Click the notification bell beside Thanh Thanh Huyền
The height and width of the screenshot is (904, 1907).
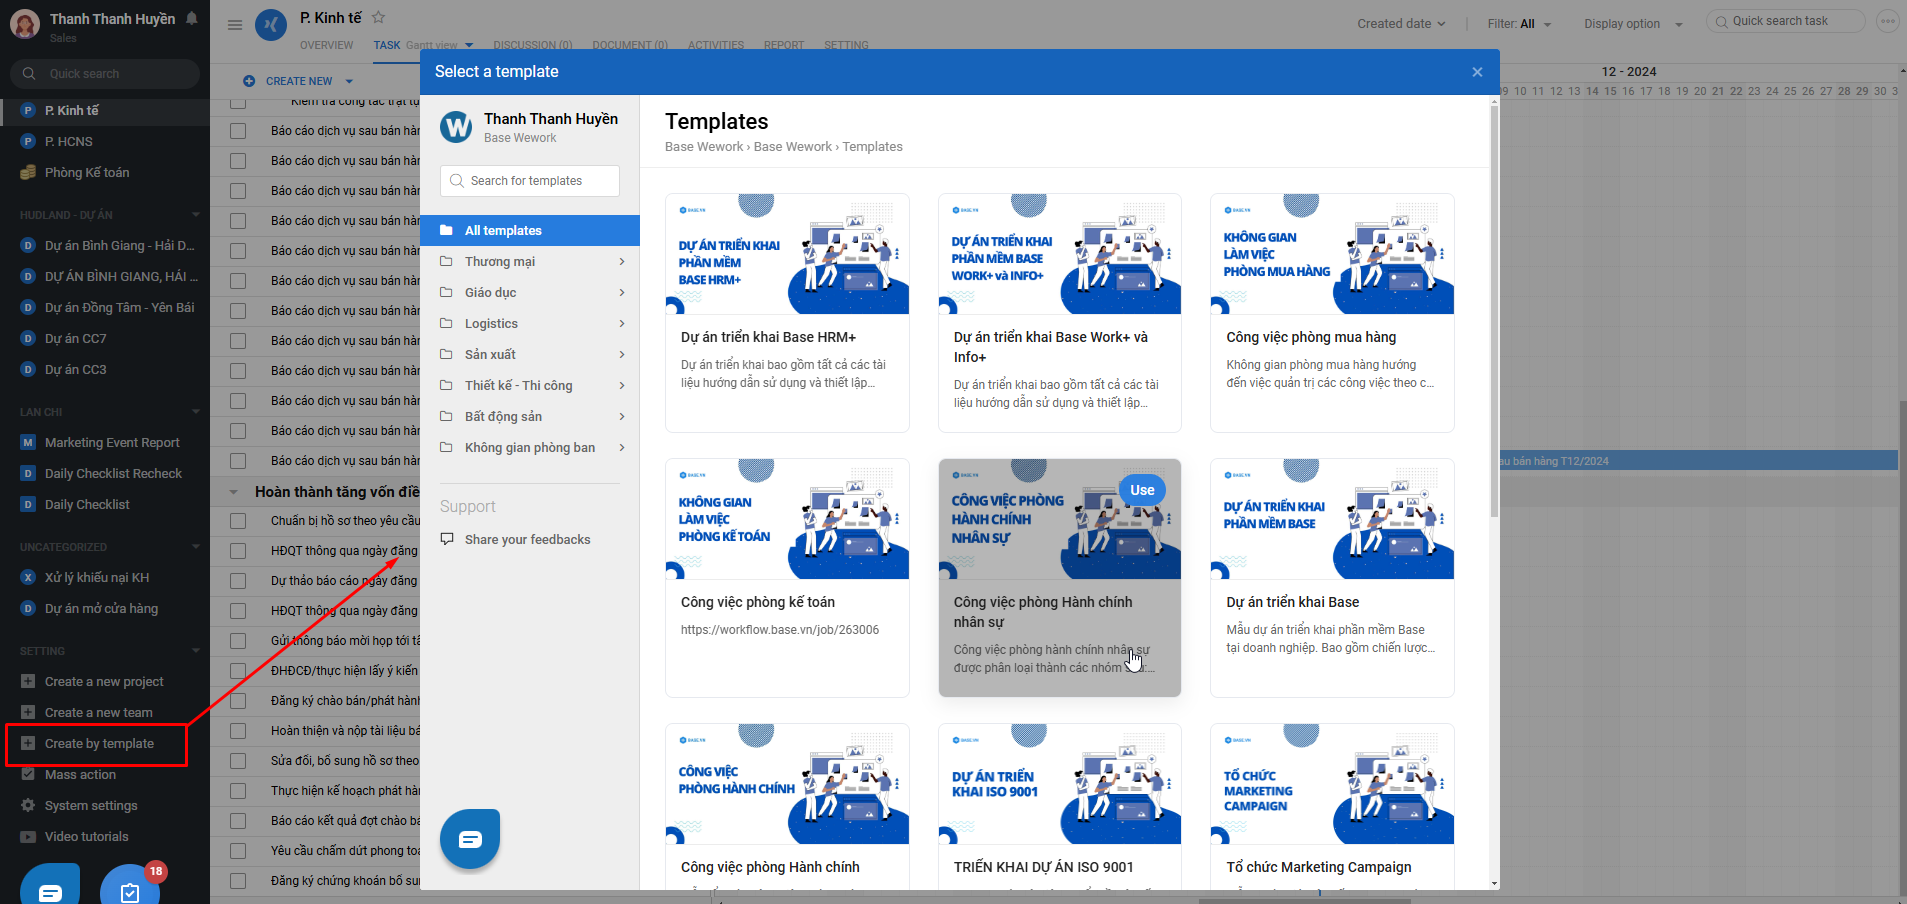[x=192, y=18]
